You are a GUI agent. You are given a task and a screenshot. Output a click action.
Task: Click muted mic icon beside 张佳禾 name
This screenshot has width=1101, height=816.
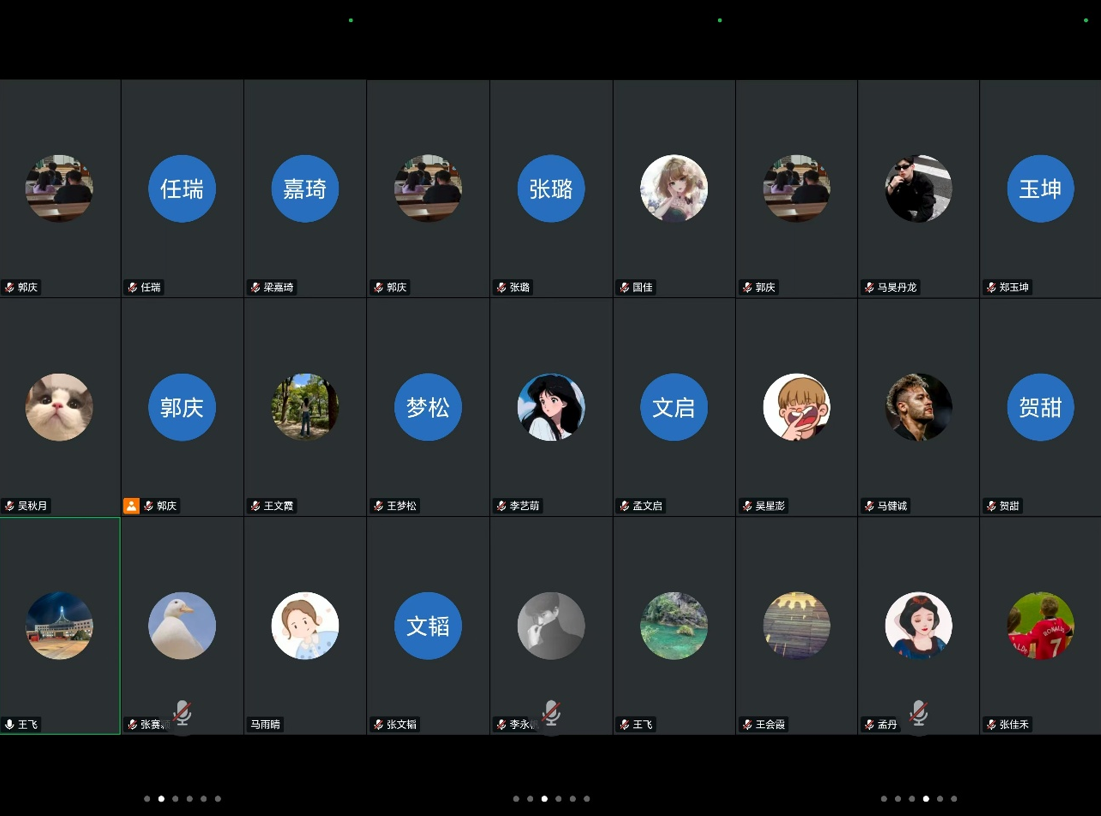pyautogui.click(x=991, y=725)
